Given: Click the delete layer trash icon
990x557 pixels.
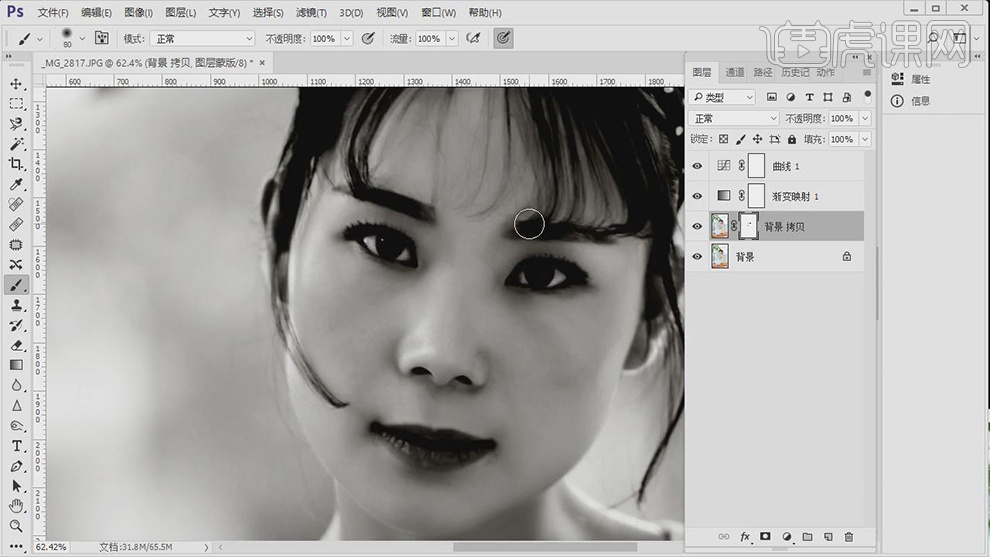Looking at the screenshot, I should 849,537.
